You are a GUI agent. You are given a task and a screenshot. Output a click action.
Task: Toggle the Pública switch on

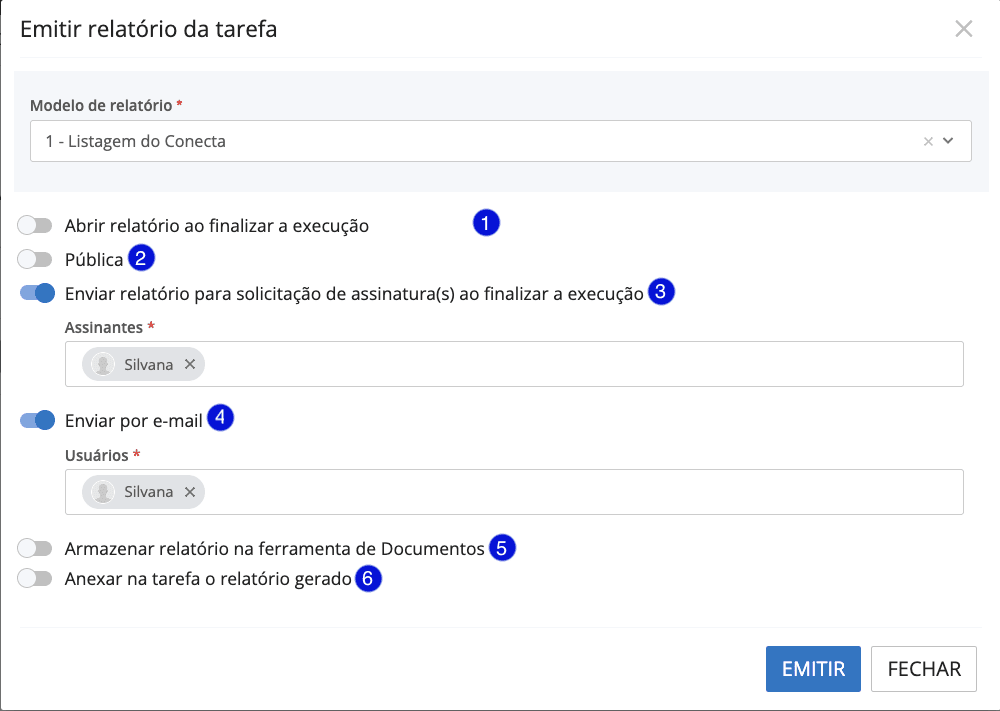[x=35, y=260]
